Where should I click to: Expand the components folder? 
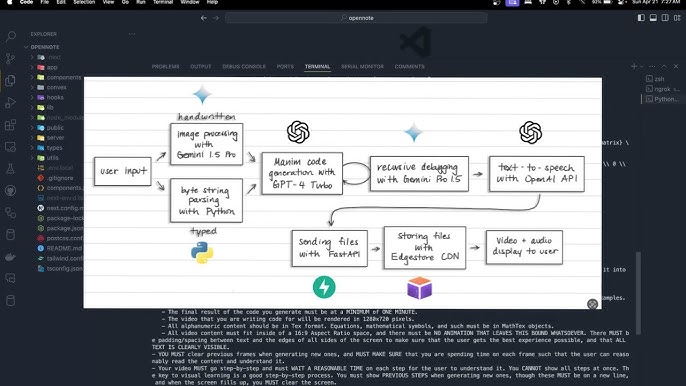(x=56, y=77)
